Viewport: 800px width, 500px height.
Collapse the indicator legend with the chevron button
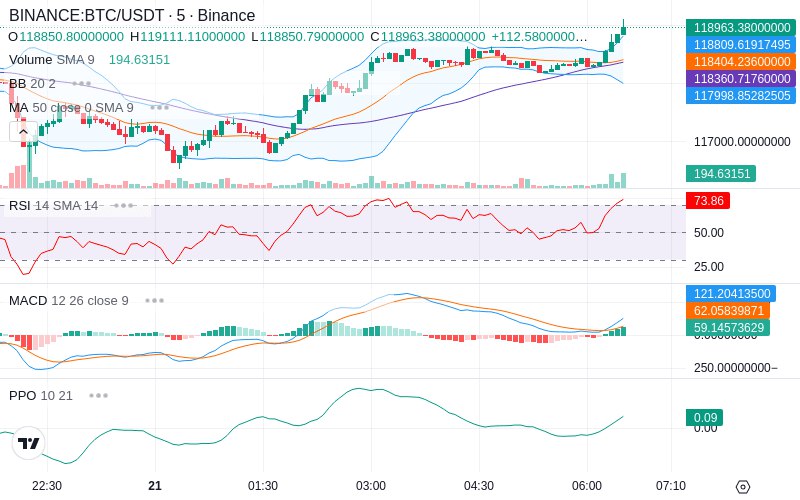(23, 132)
